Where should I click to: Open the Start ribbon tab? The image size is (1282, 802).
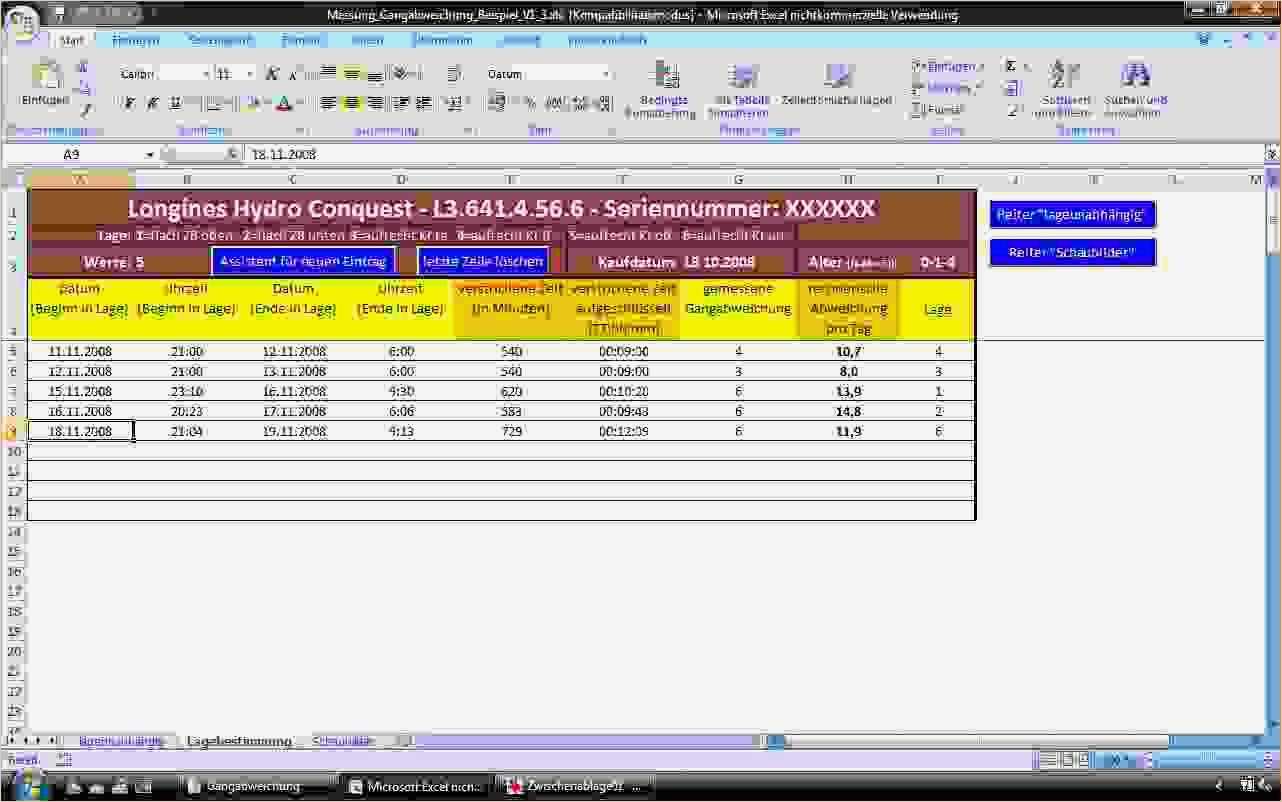(72, 40)
